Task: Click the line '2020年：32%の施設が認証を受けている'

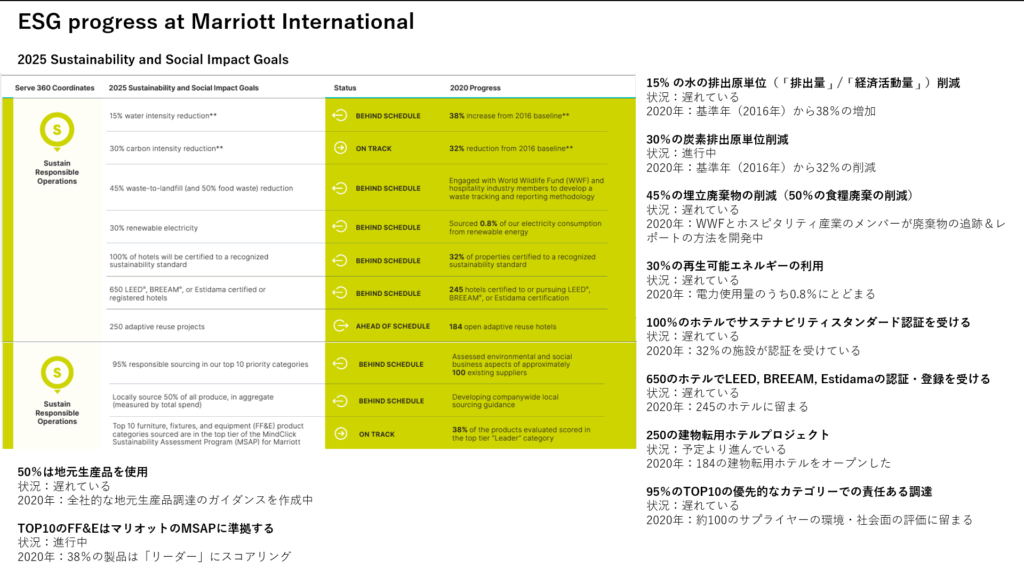Action: pyautogui.click(x=754, y=351)
